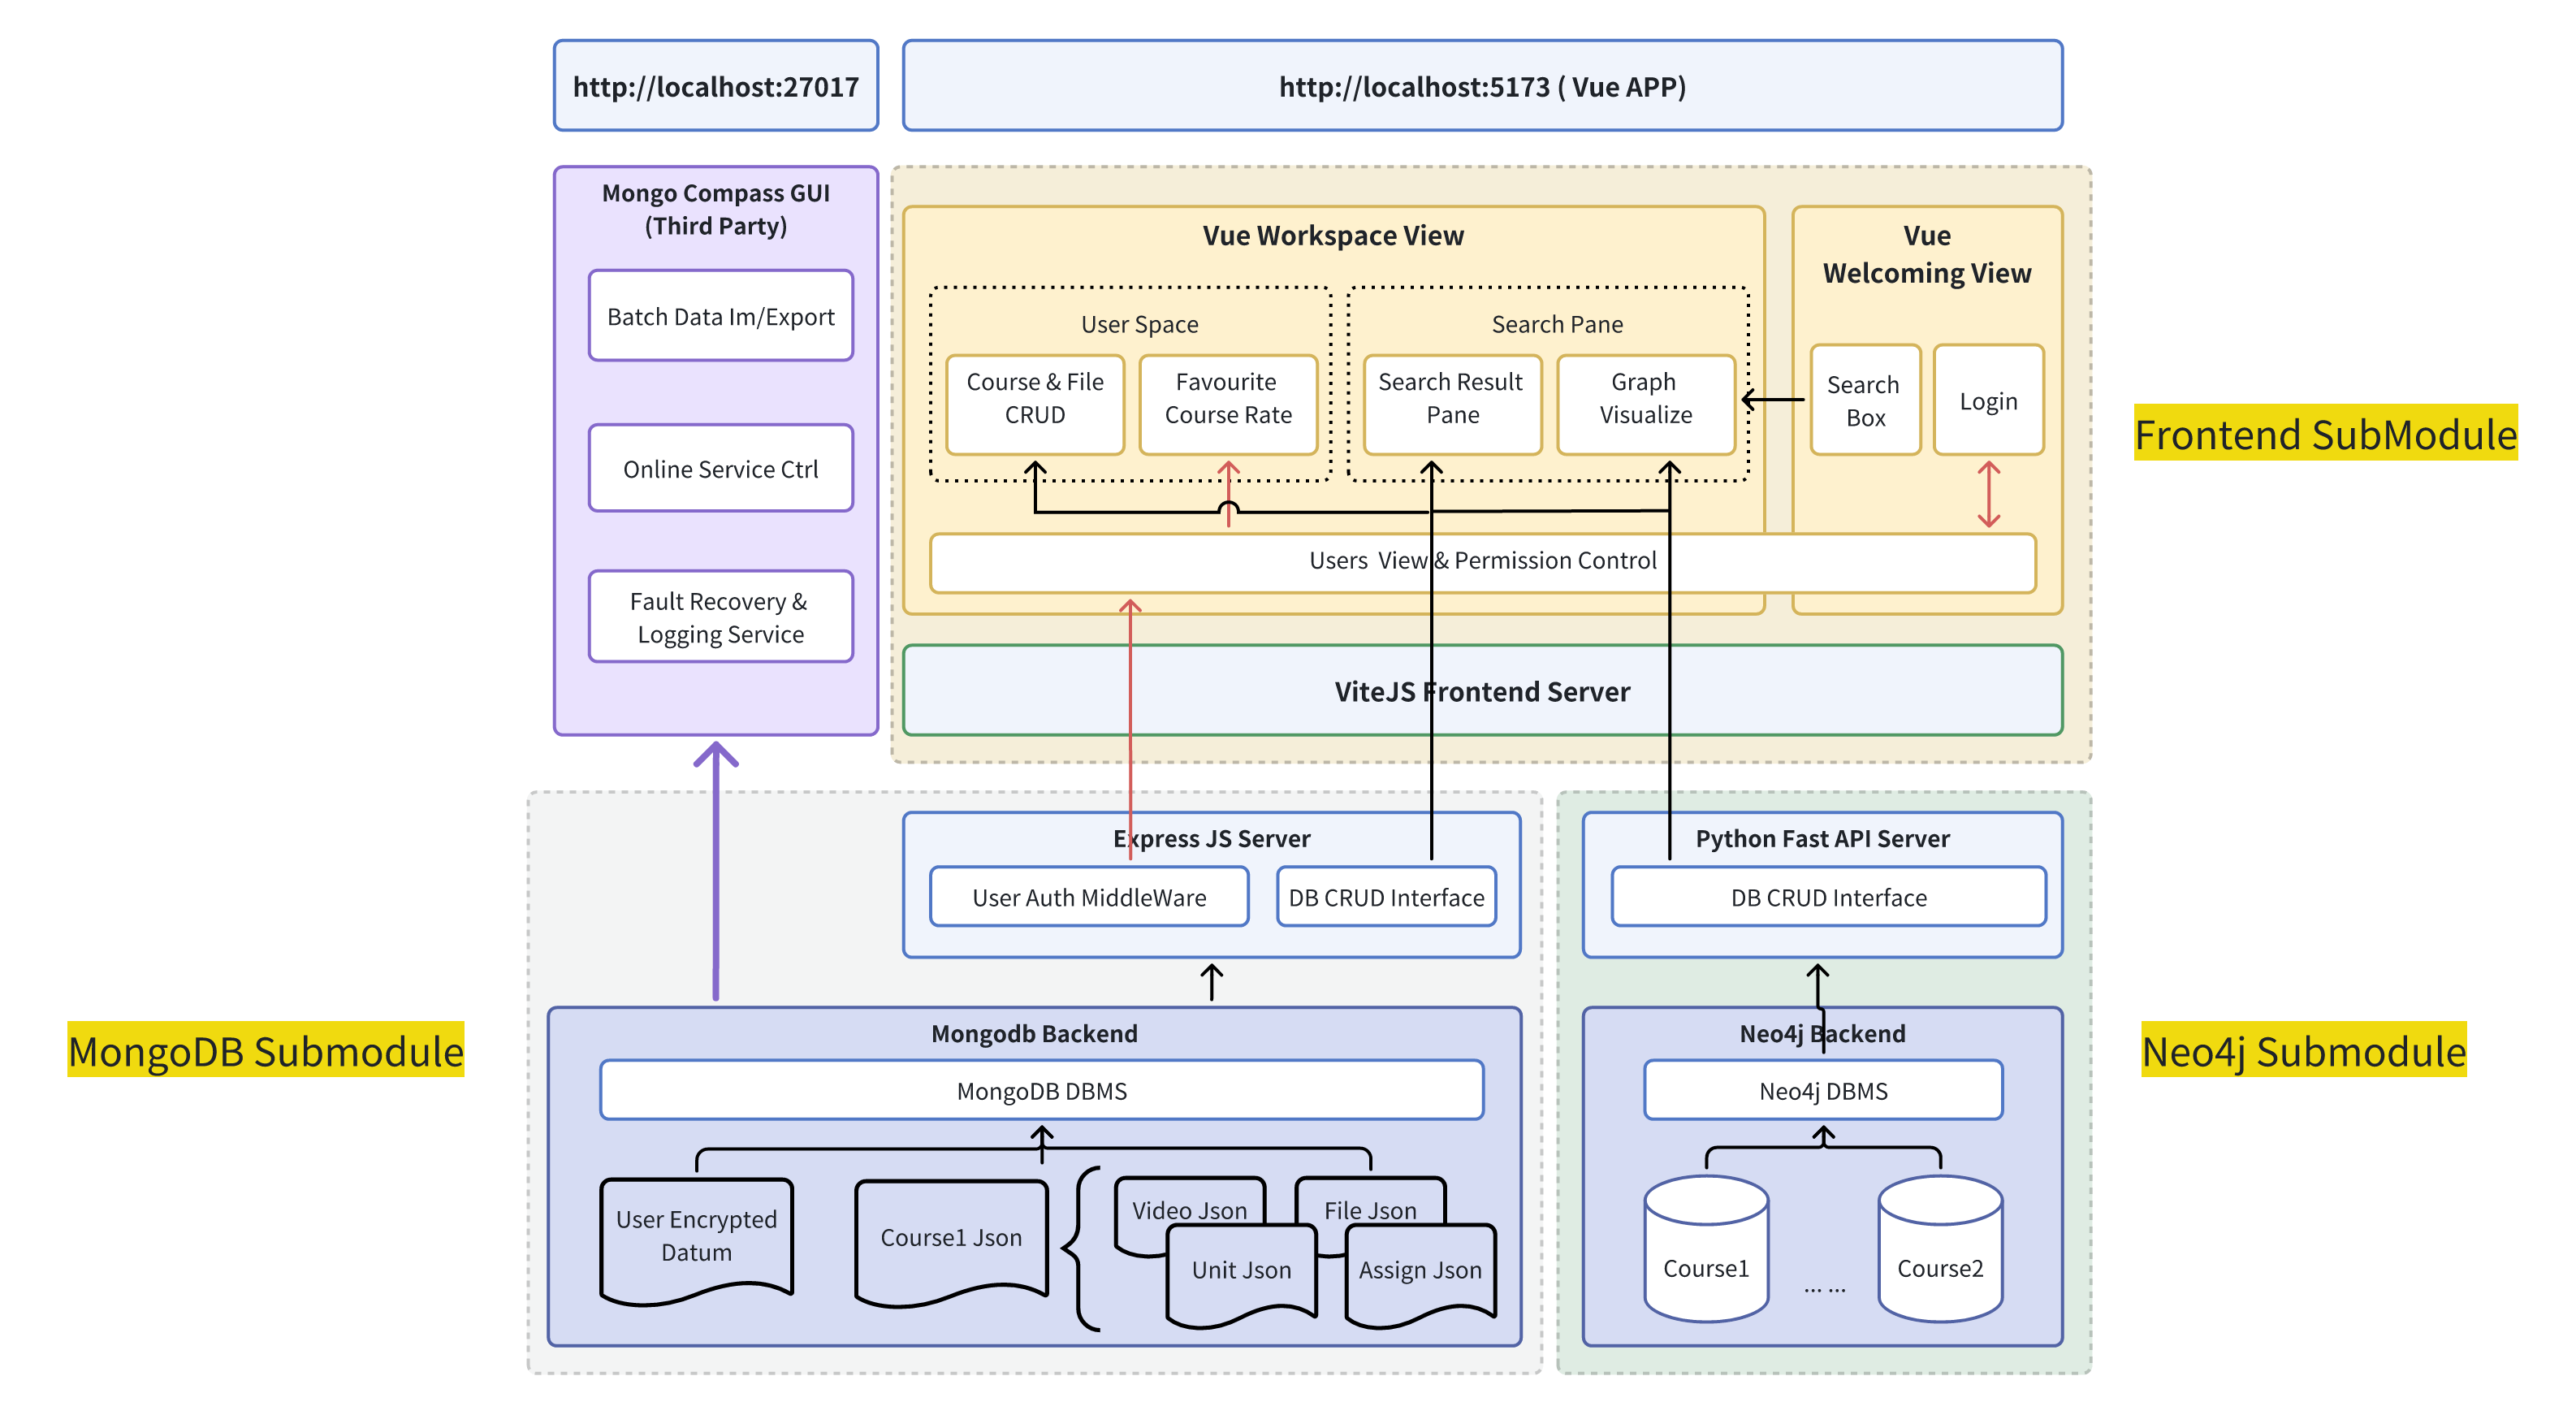Screen dimensions: 2576x1415
Task: Select the MongoDB DBMS bar
Action: [1041, 1091]
